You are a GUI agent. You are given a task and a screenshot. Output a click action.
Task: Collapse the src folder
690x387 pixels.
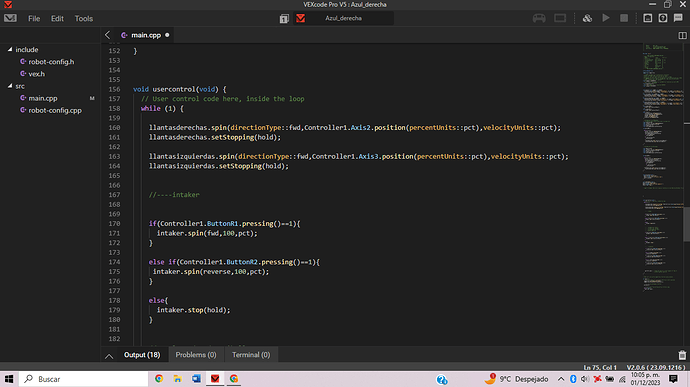click(x=10, y=86)
